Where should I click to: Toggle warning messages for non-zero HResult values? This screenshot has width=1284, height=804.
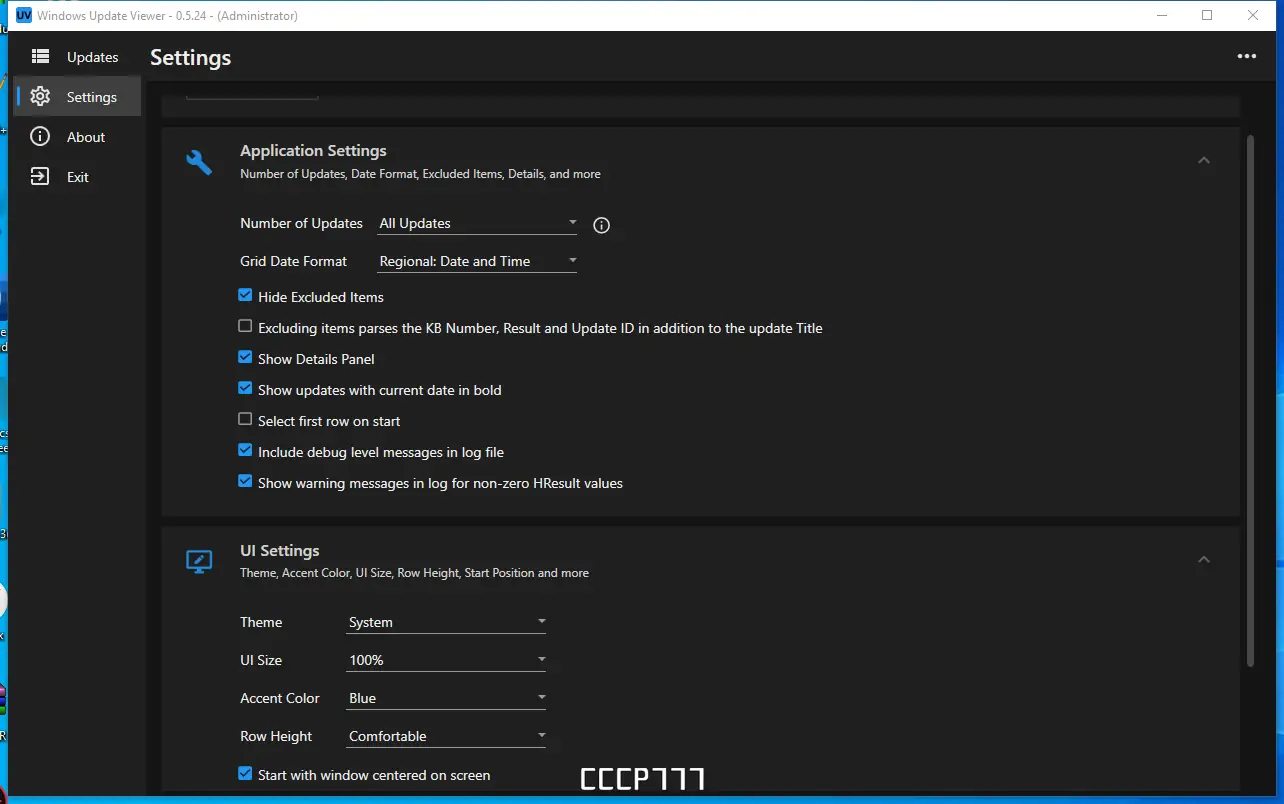[245, 482]
